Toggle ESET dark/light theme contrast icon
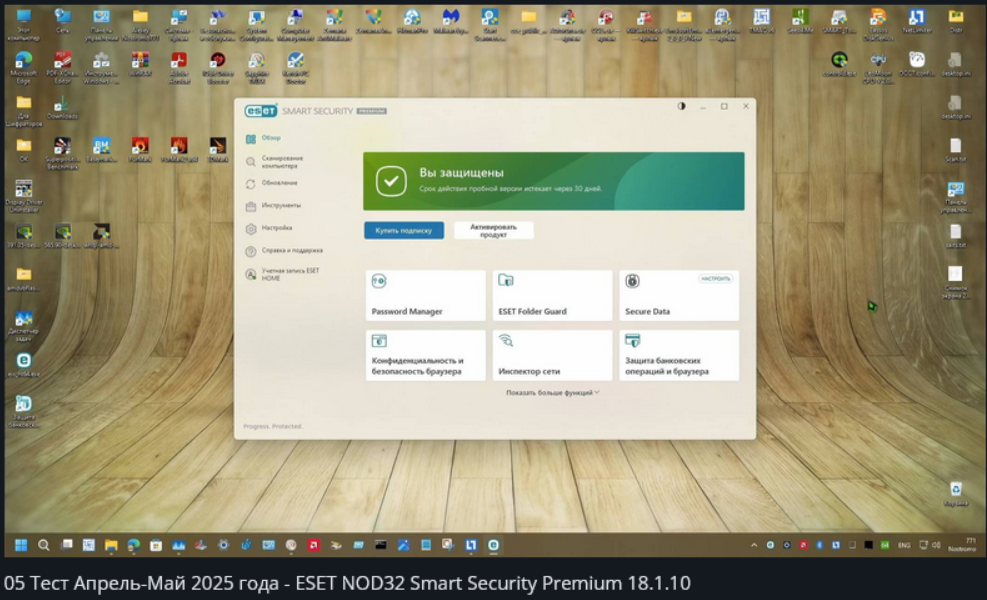987x600 pixels. pos(681,106)
